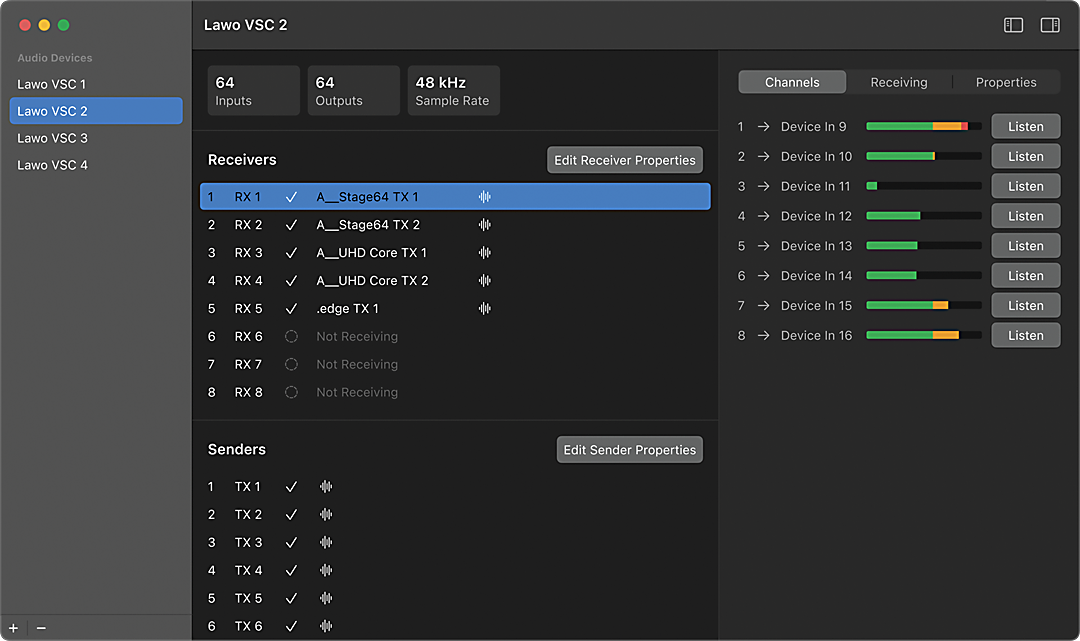
Task: Toggle the TX 4 sender checkmark
Action: click(x=291, y=570)
